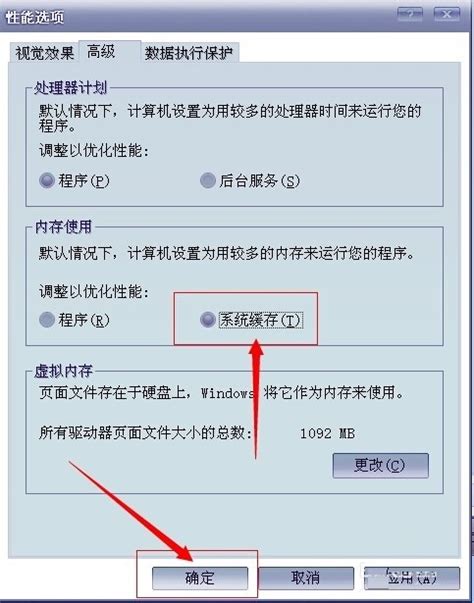This screenshot has width=474, height=603.
Task: Choose the 后台服务(S) radio option
Action: (249, 180)
